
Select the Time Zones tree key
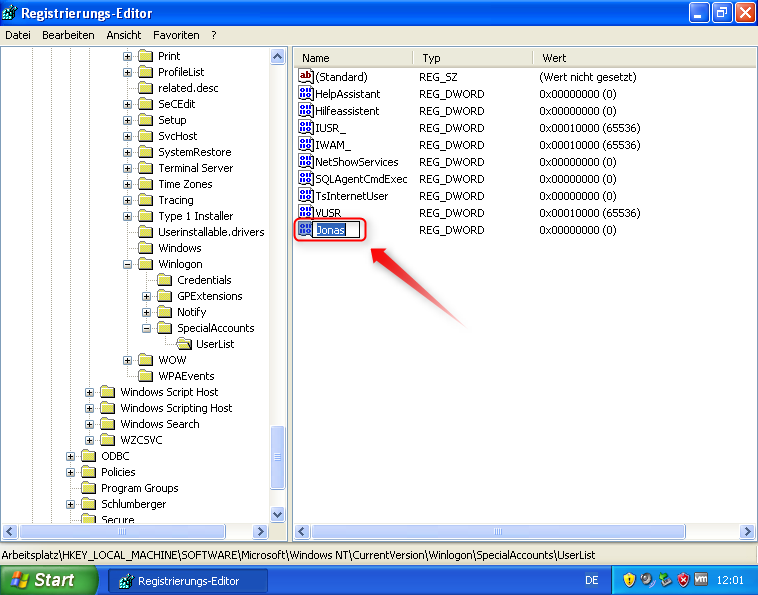point(185,184)
